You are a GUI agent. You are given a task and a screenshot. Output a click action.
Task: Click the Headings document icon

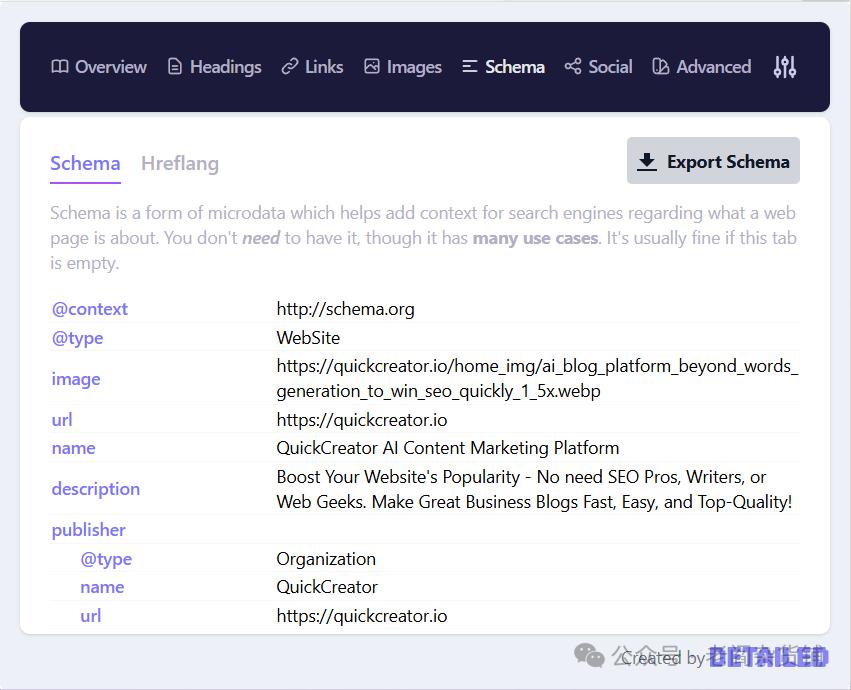click(x=175, y=67)
